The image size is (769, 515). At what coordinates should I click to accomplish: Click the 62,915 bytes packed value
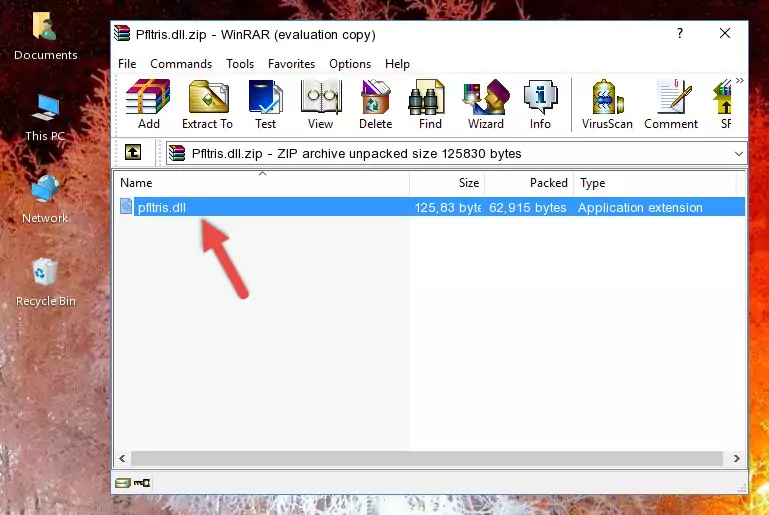(528, 207)
